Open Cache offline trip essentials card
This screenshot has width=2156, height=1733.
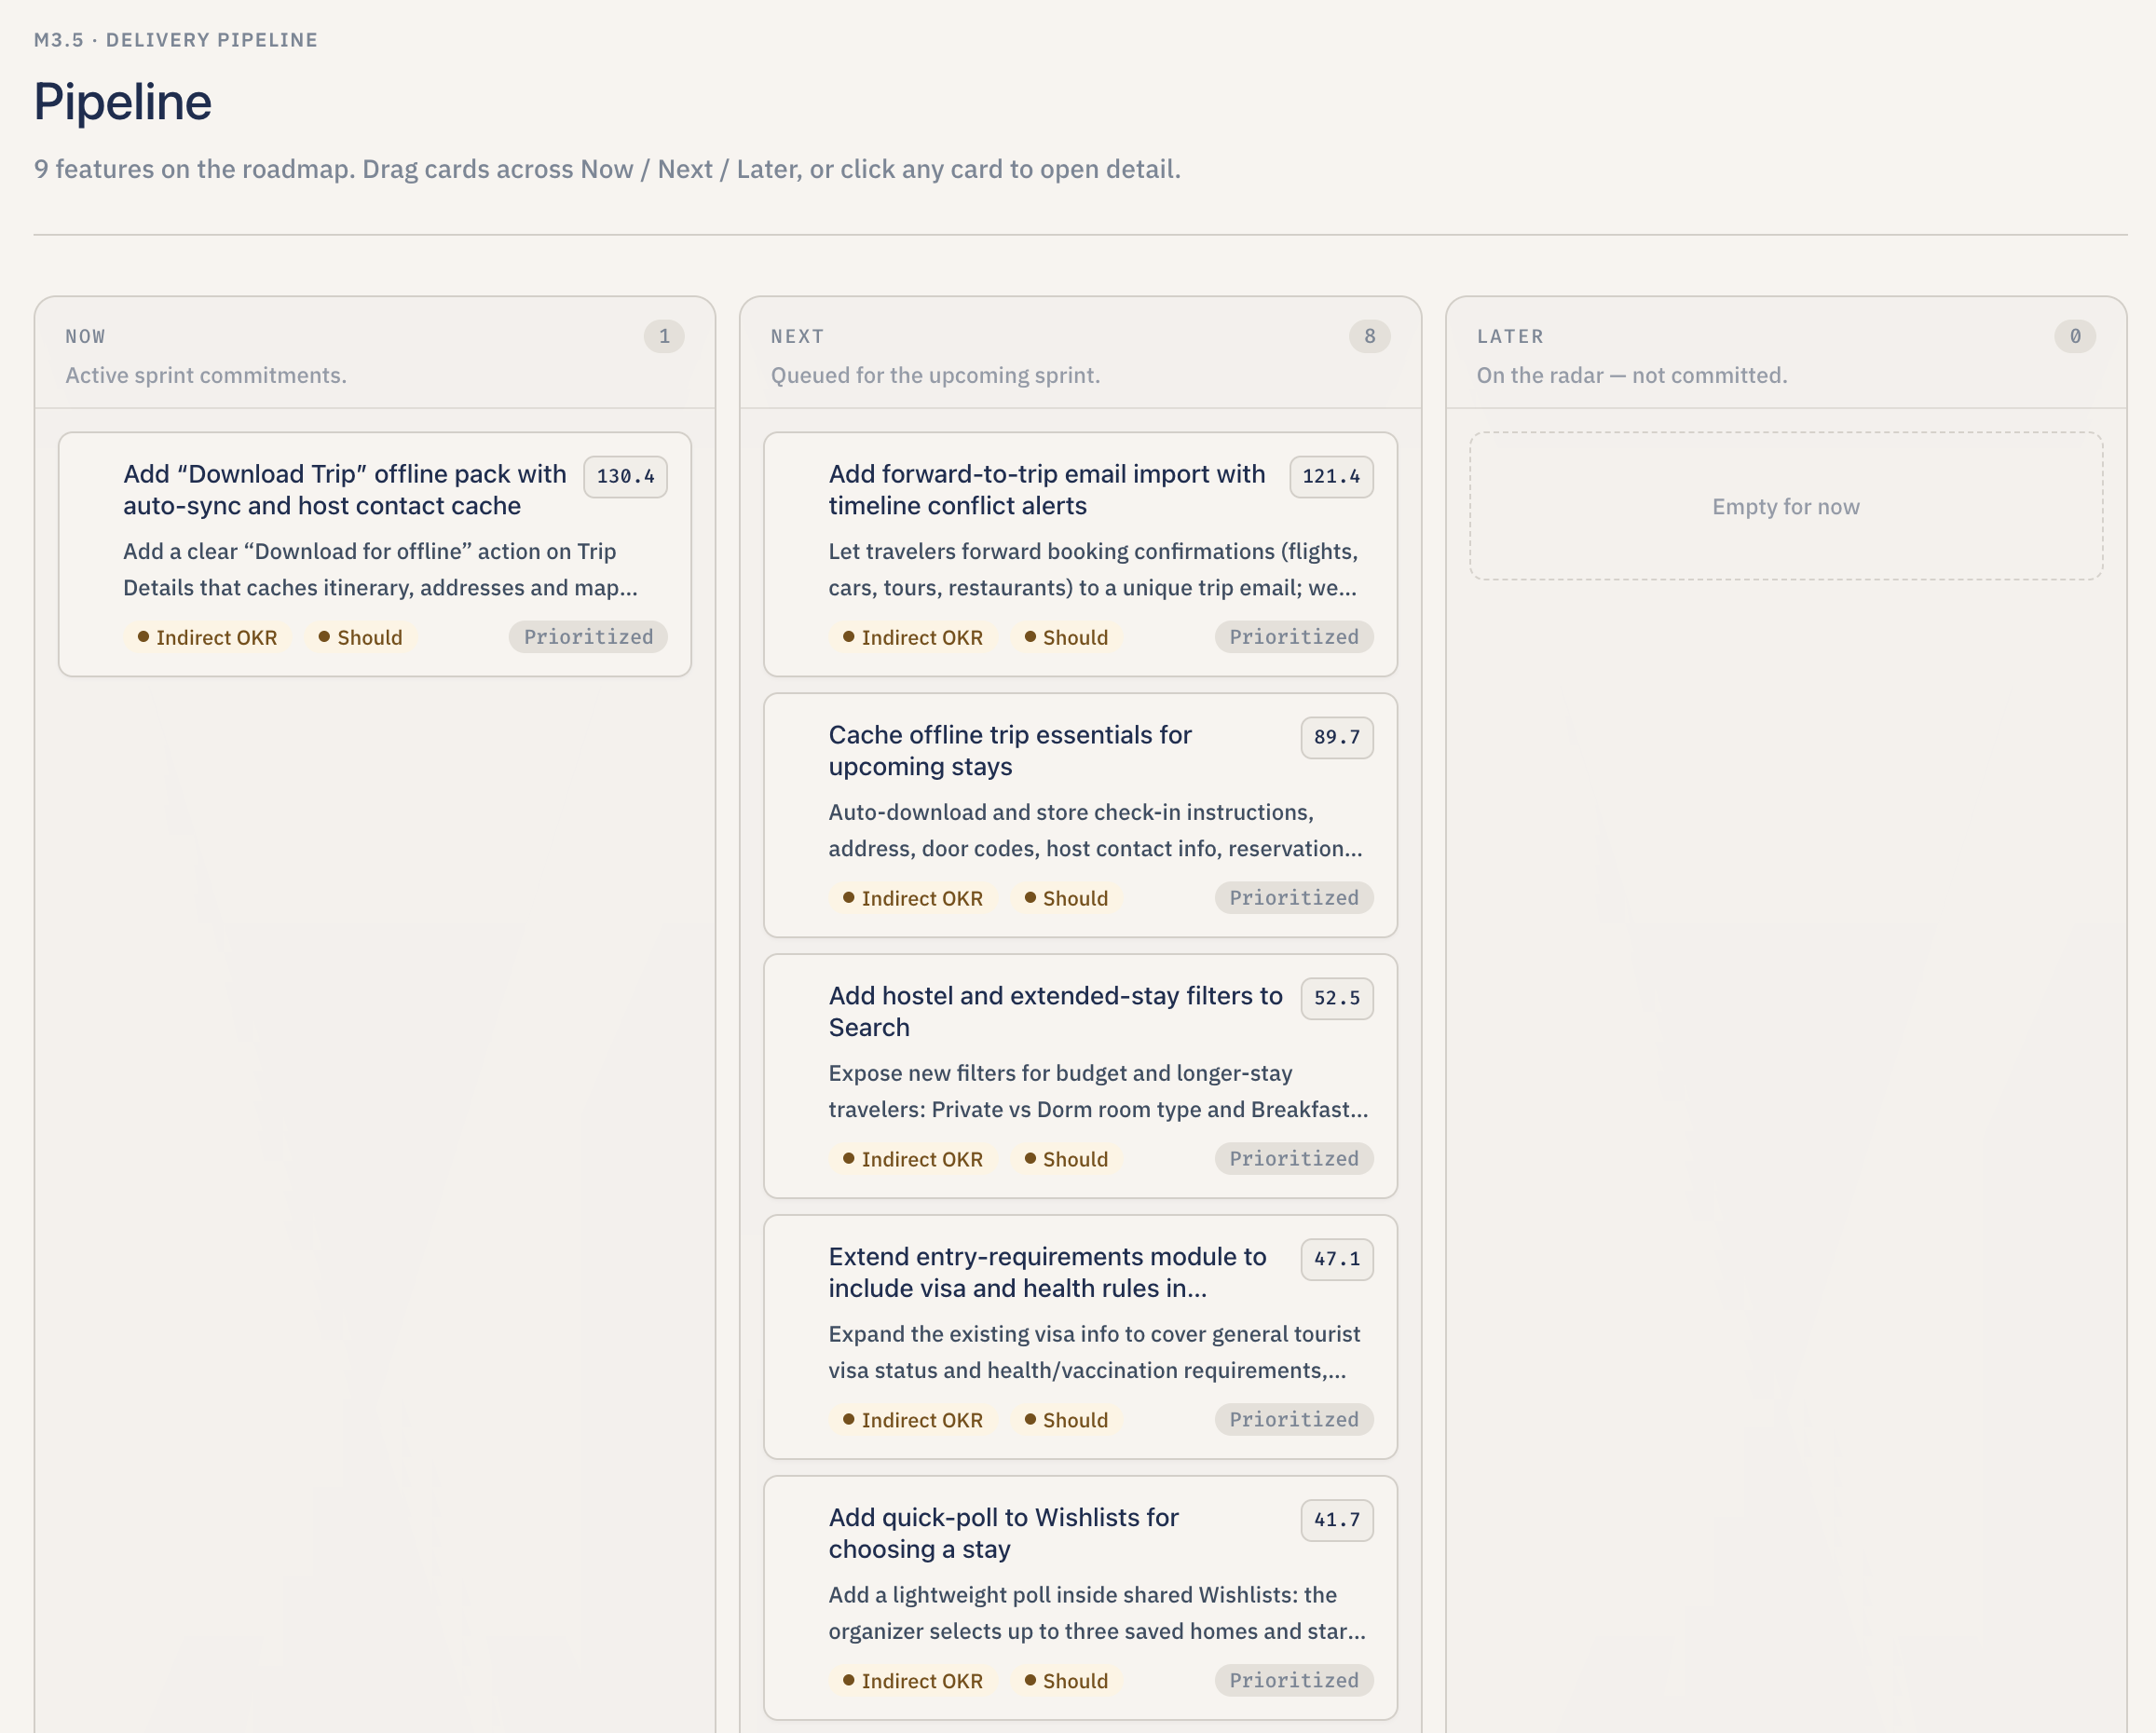coord(1010,750)
